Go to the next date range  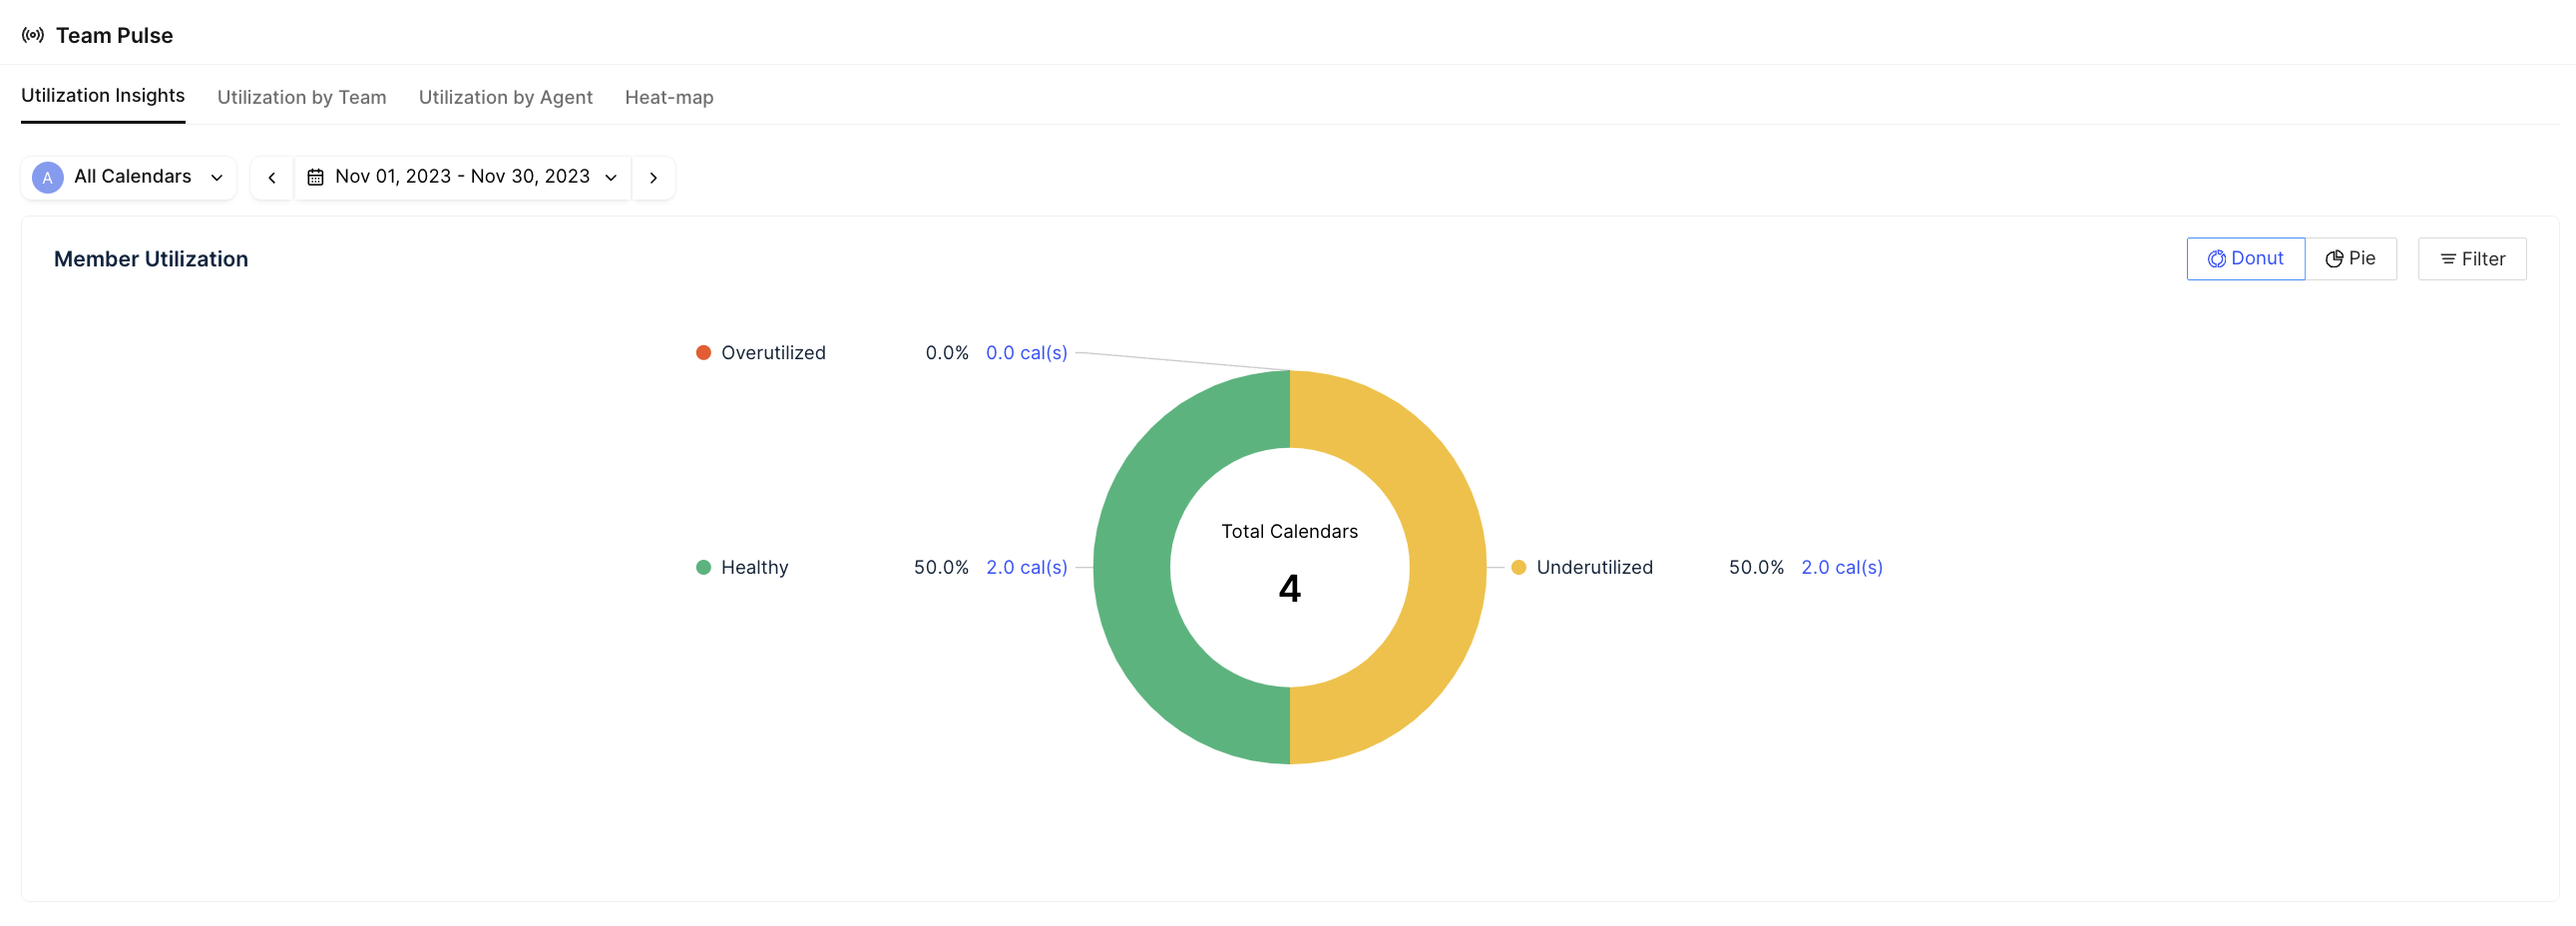[x=653, y=177]
